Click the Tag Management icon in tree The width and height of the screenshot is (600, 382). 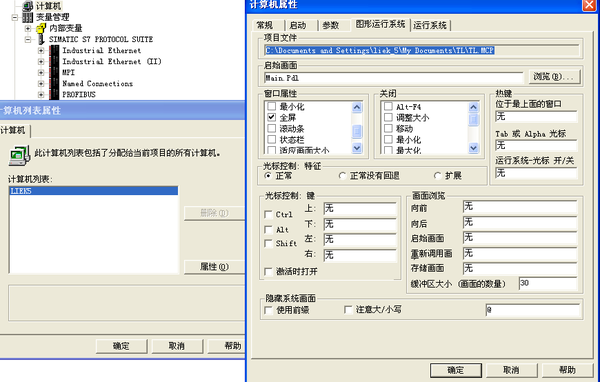tap(28, 17)
